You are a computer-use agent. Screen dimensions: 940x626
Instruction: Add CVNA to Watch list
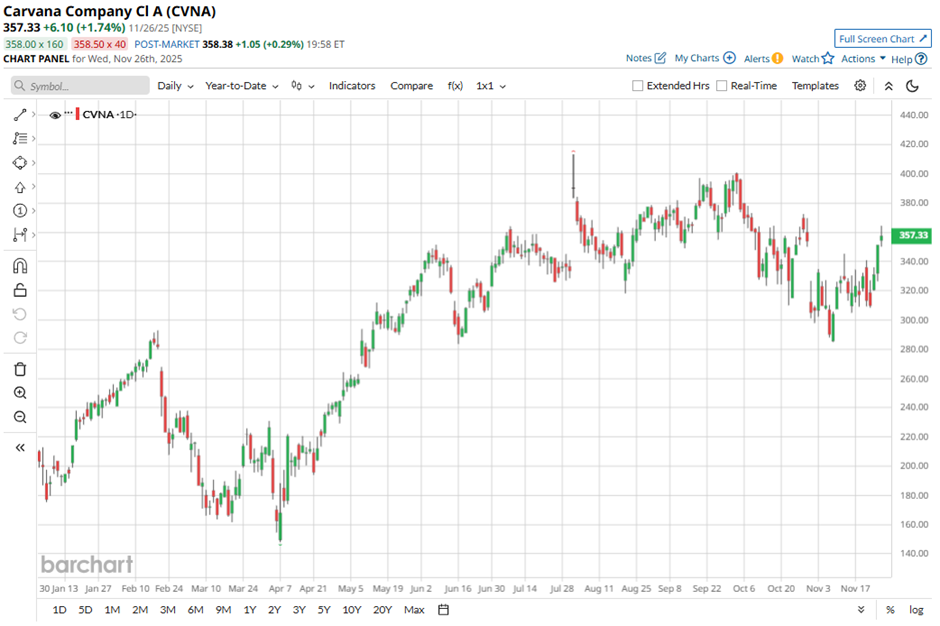click(813, 58)
